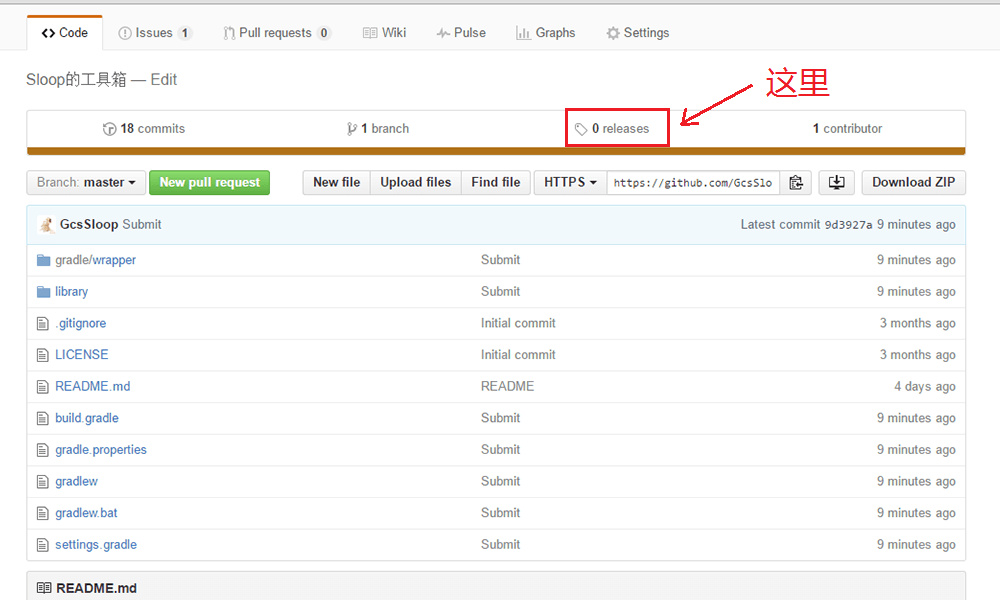
Task: Open the README.md file link
Action: coord(92,386)
